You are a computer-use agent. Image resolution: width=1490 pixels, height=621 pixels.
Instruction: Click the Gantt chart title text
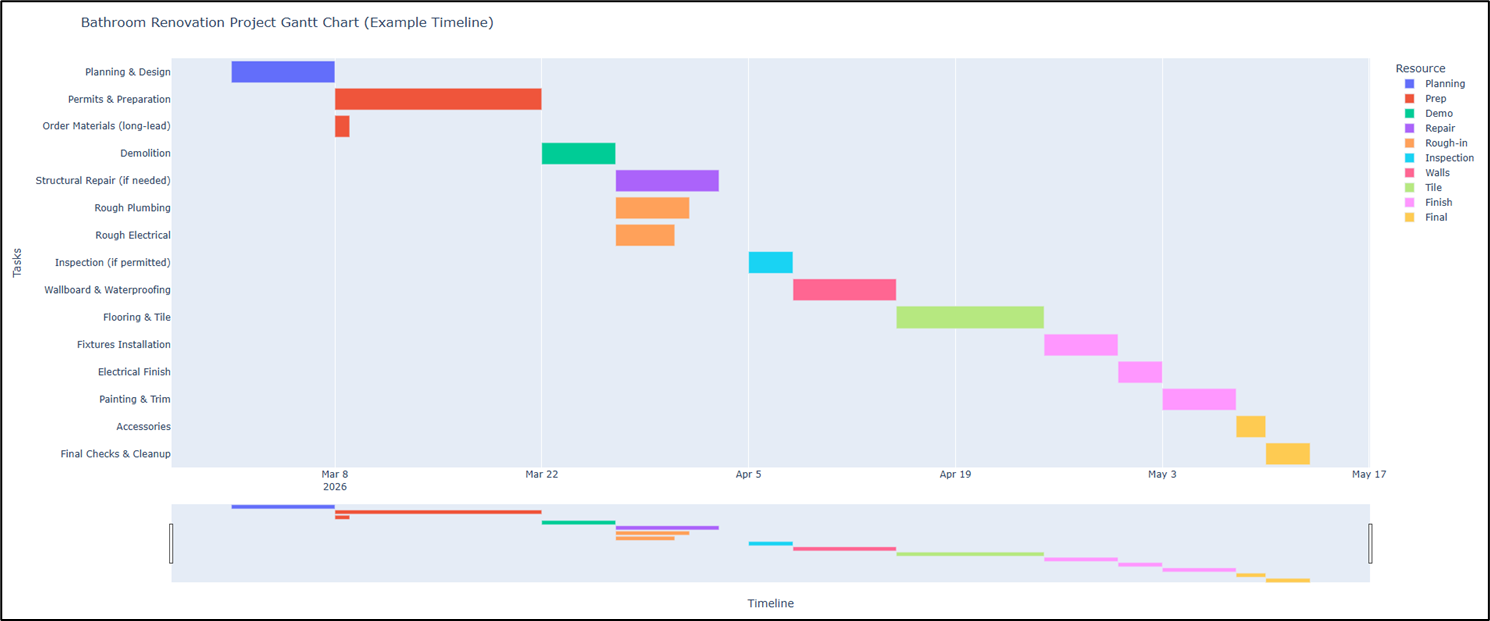click(x=287, y=22)
